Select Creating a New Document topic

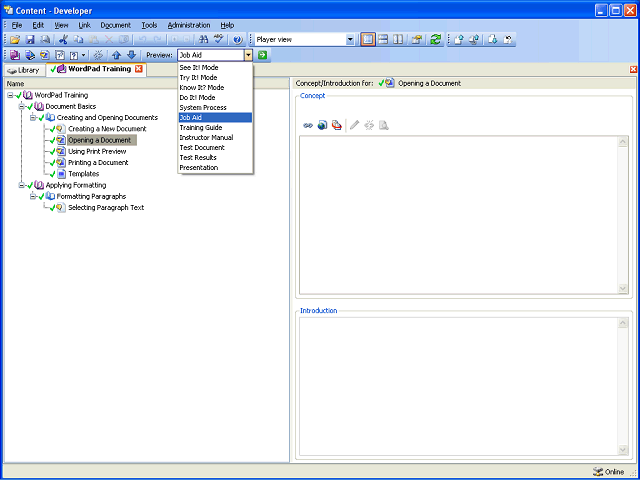coord(107,129)
